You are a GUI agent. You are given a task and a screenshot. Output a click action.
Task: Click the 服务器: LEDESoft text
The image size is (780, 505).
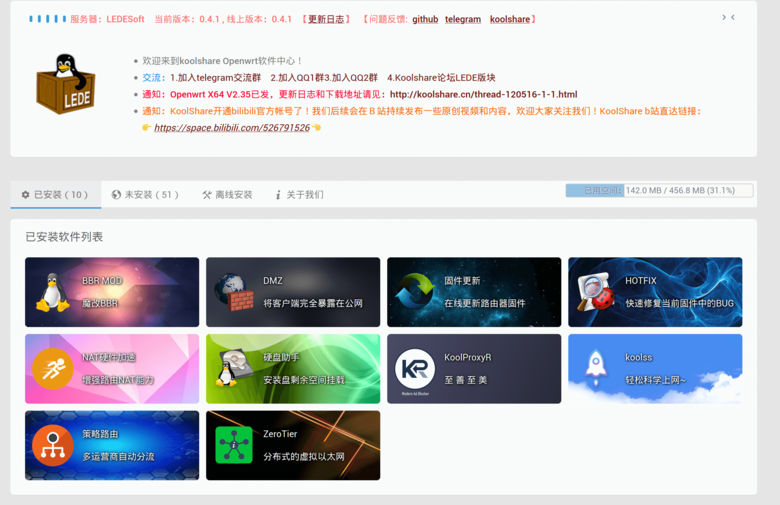(x=107, y=19)
